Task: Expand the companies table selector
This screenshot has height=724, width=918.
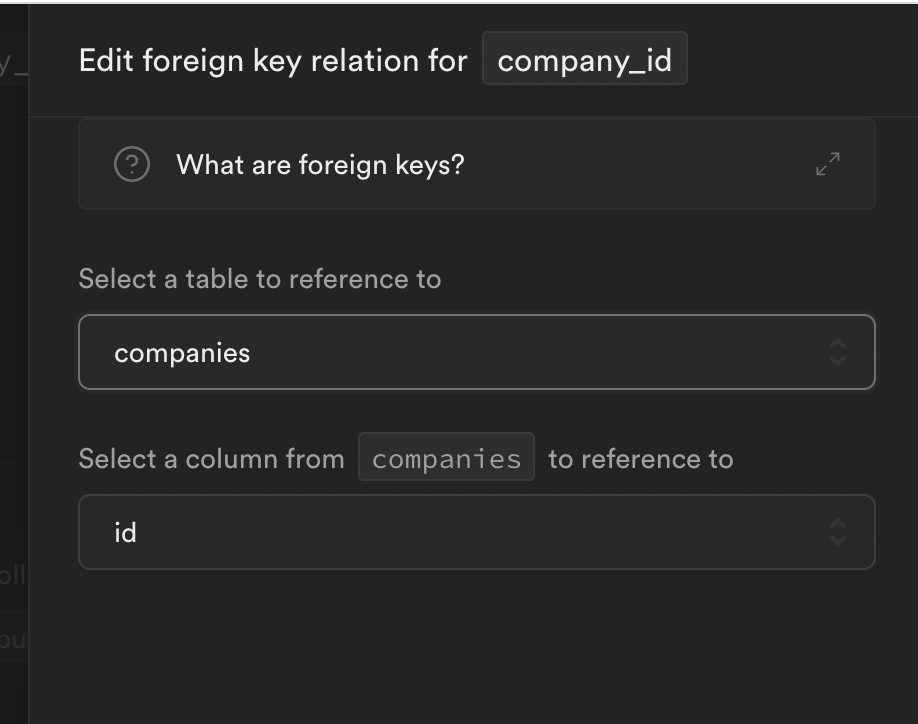Action: tap(477, 352)
